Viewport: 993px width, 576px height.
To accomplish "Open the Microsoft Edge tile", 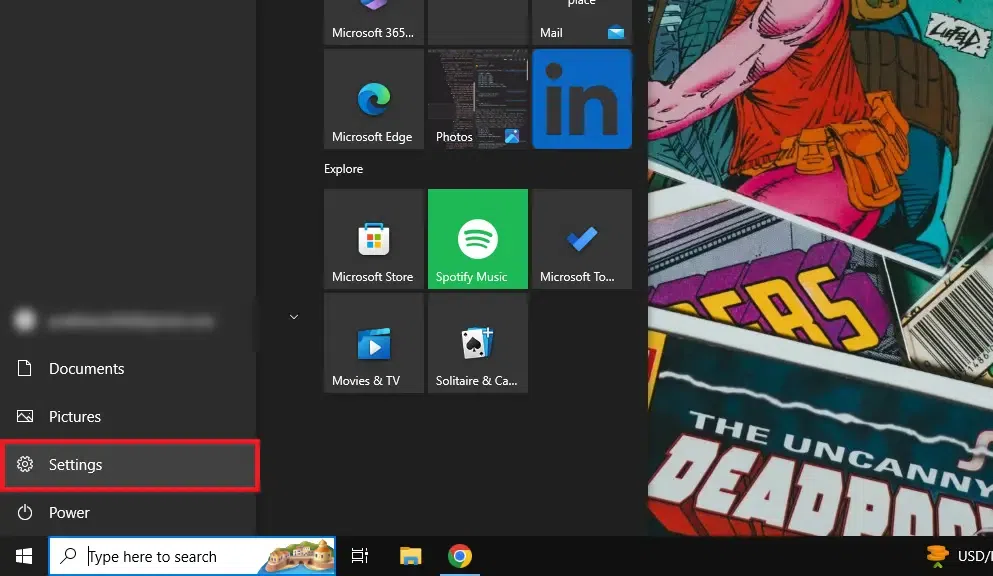I will tap(374, 99).
